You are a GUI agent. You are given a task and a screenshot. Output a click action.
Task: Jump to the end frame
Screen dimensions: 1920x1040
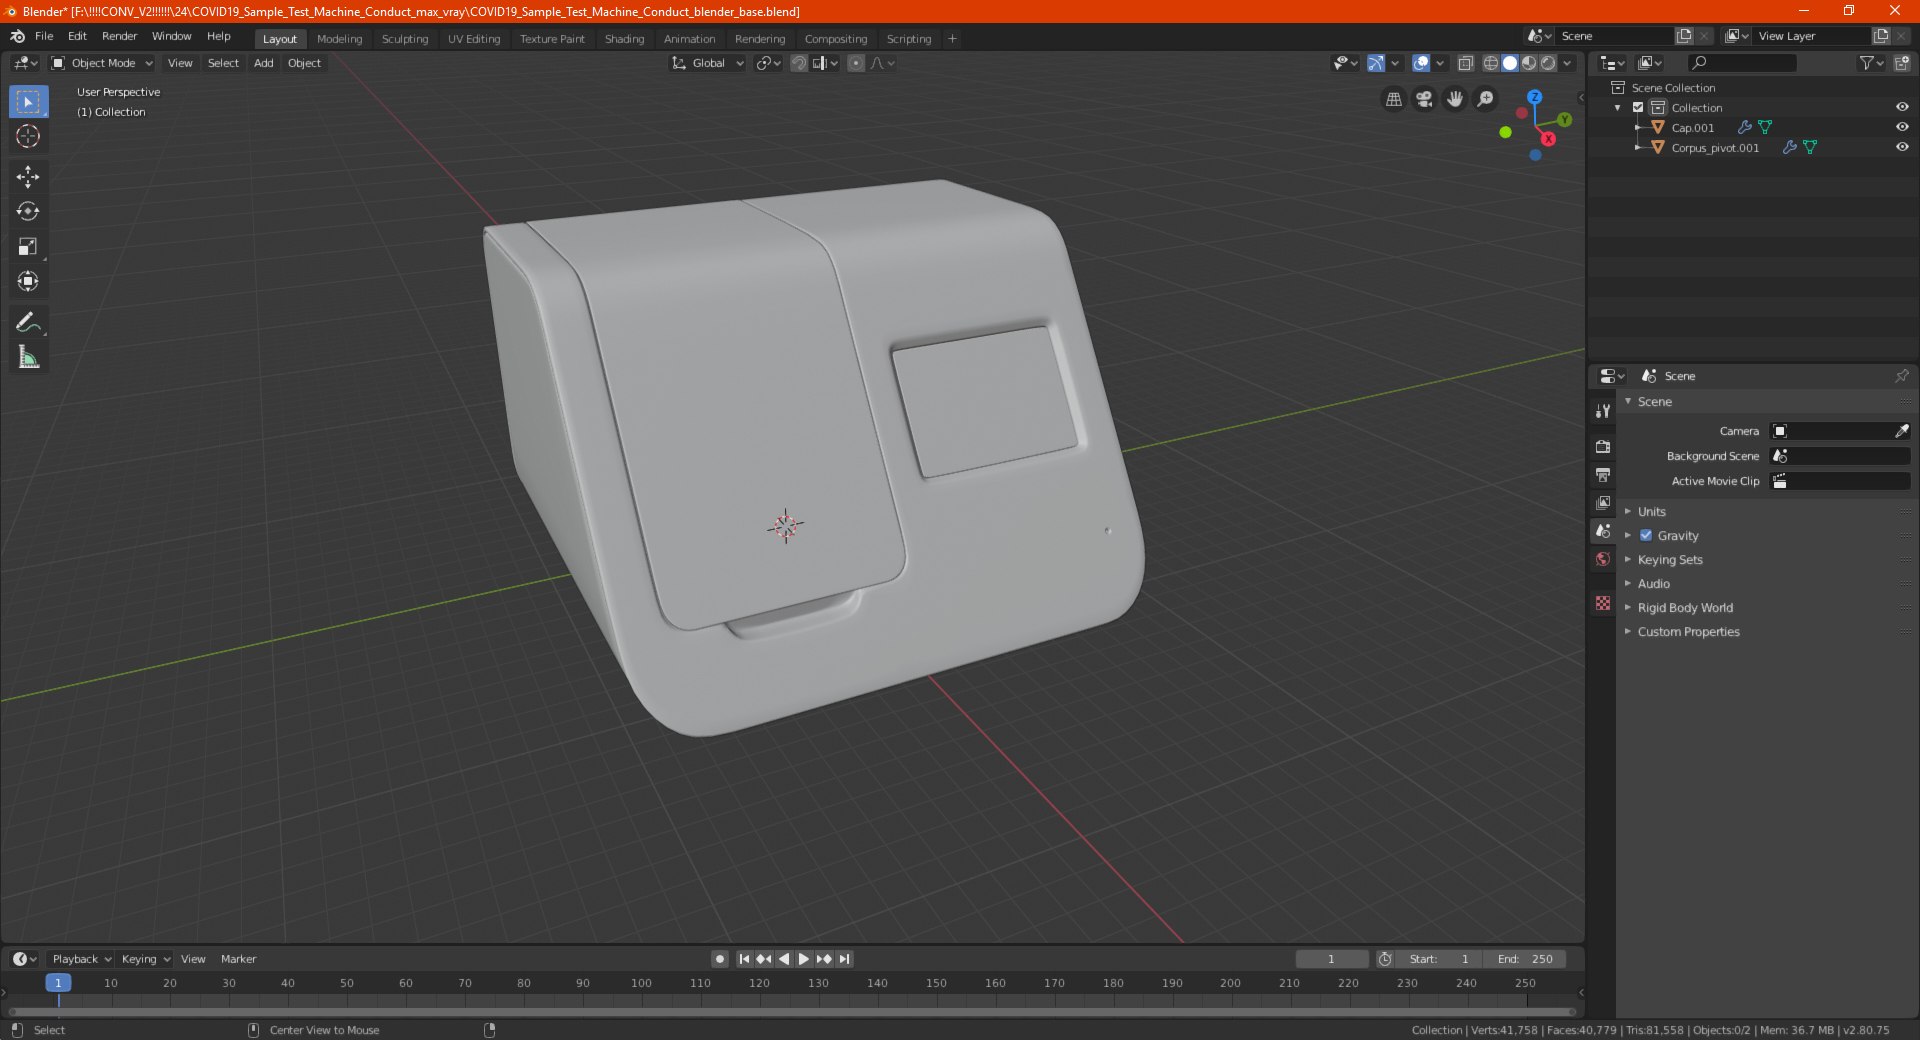point(845,959)
